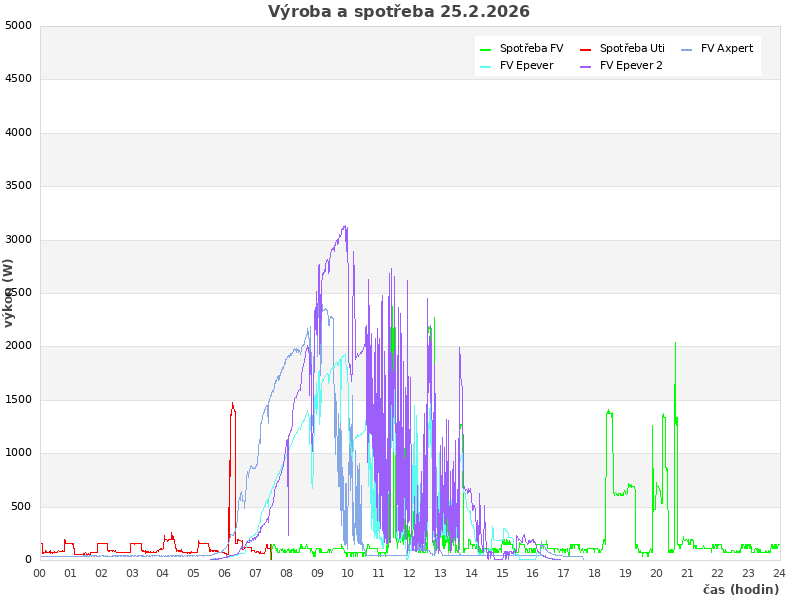Screen dimensions: 800x600
Task: Toggle the FV Axpert legend label
Action: 726,48
